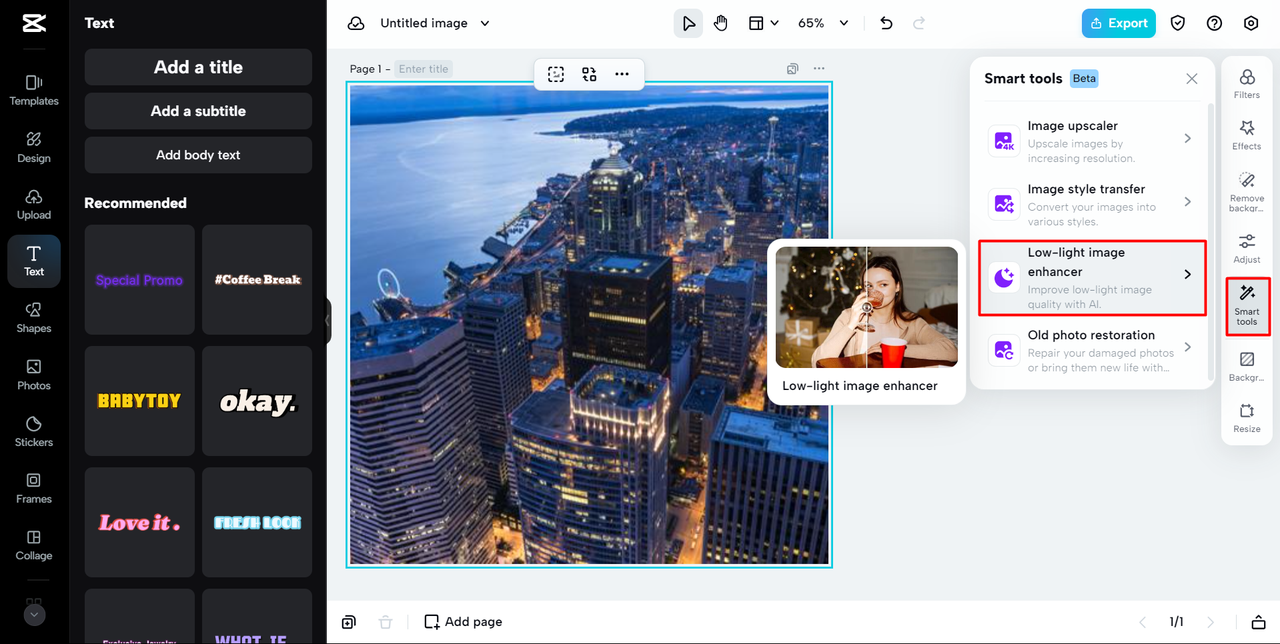1280x644 pixels.
Task: Open the Resize right panel
Action: [1247, 417]
